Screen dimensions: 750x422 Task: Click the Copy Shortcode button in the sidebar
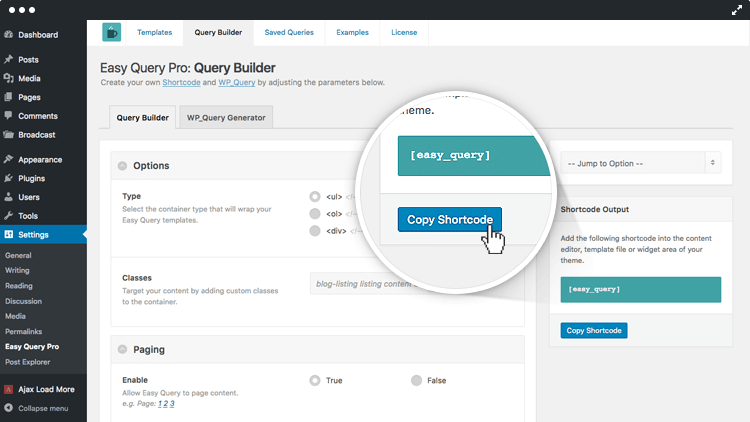[x=594, y=331]
